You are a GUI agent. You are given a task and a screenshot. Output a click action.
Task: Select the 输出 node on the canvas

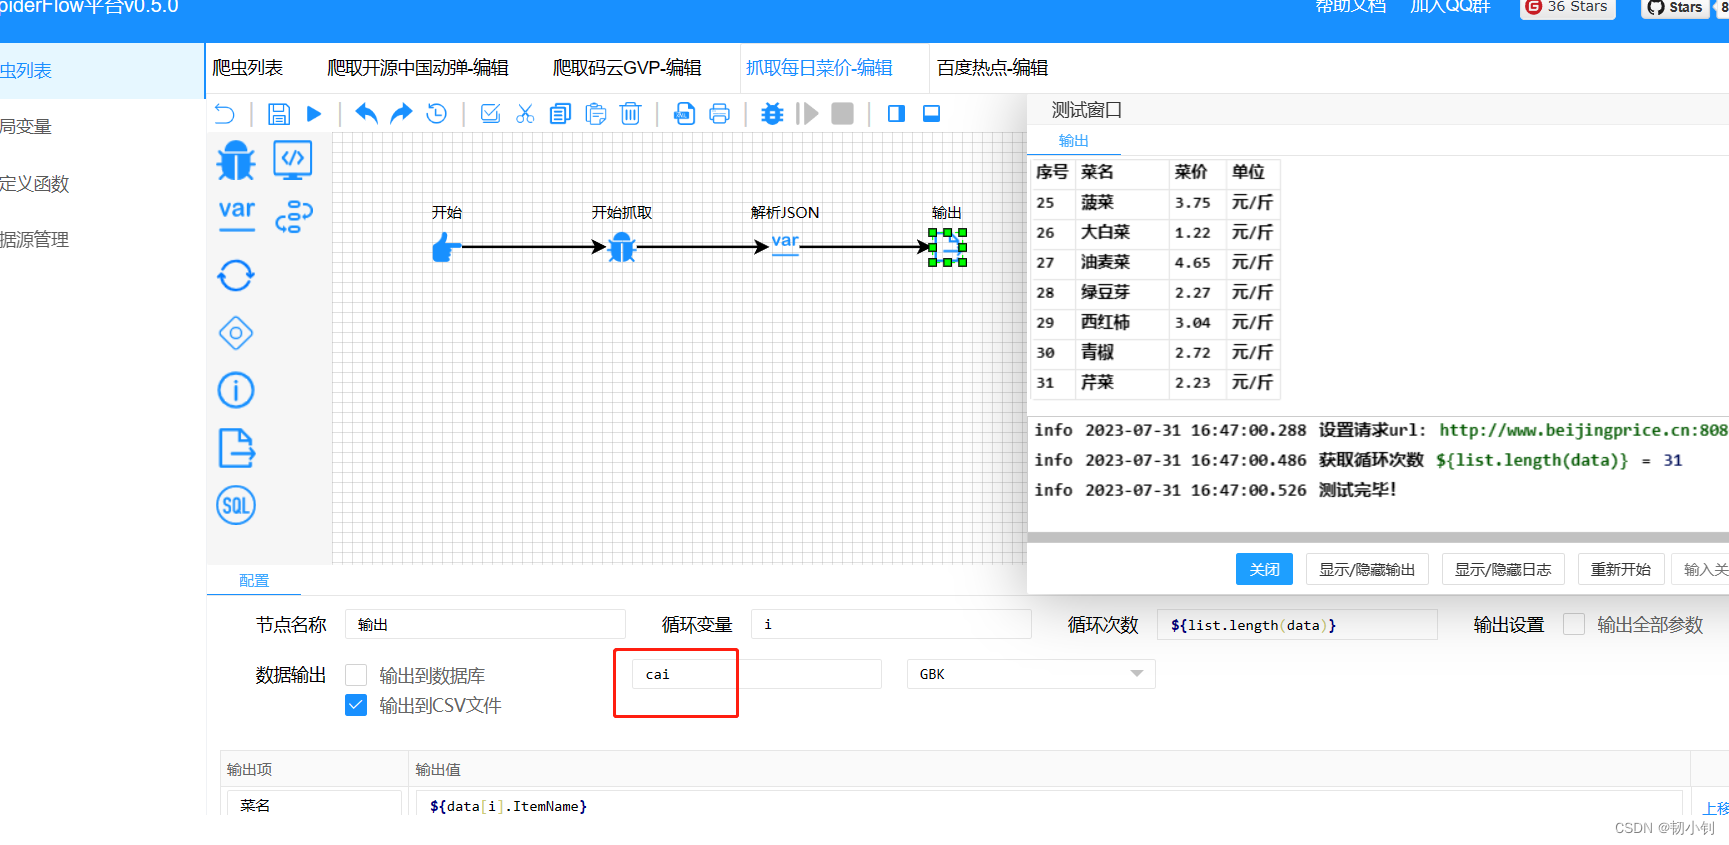pos(947,247)
